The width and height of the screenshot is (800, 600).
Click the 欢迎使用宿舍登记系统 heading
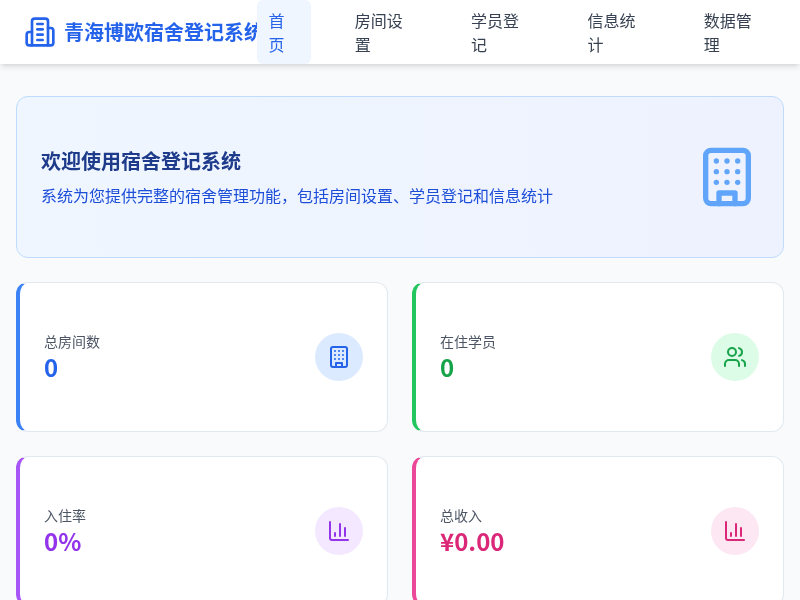141,161
